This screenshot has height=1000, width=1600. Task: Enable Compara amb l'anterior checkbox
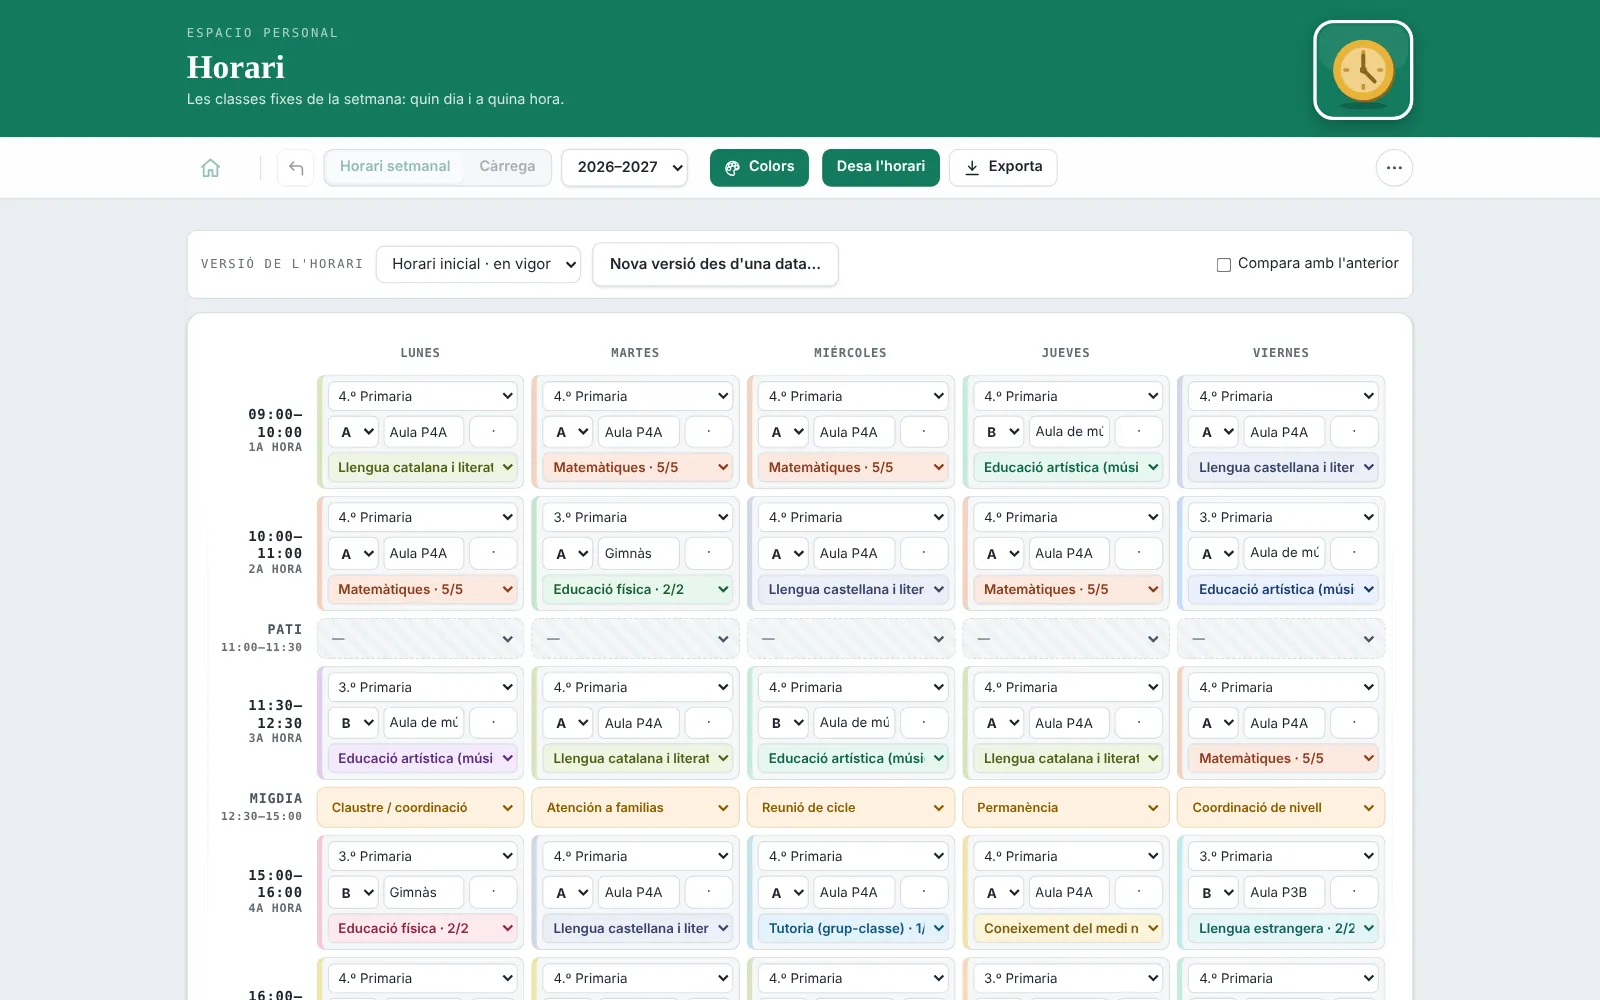[1223, 264]
